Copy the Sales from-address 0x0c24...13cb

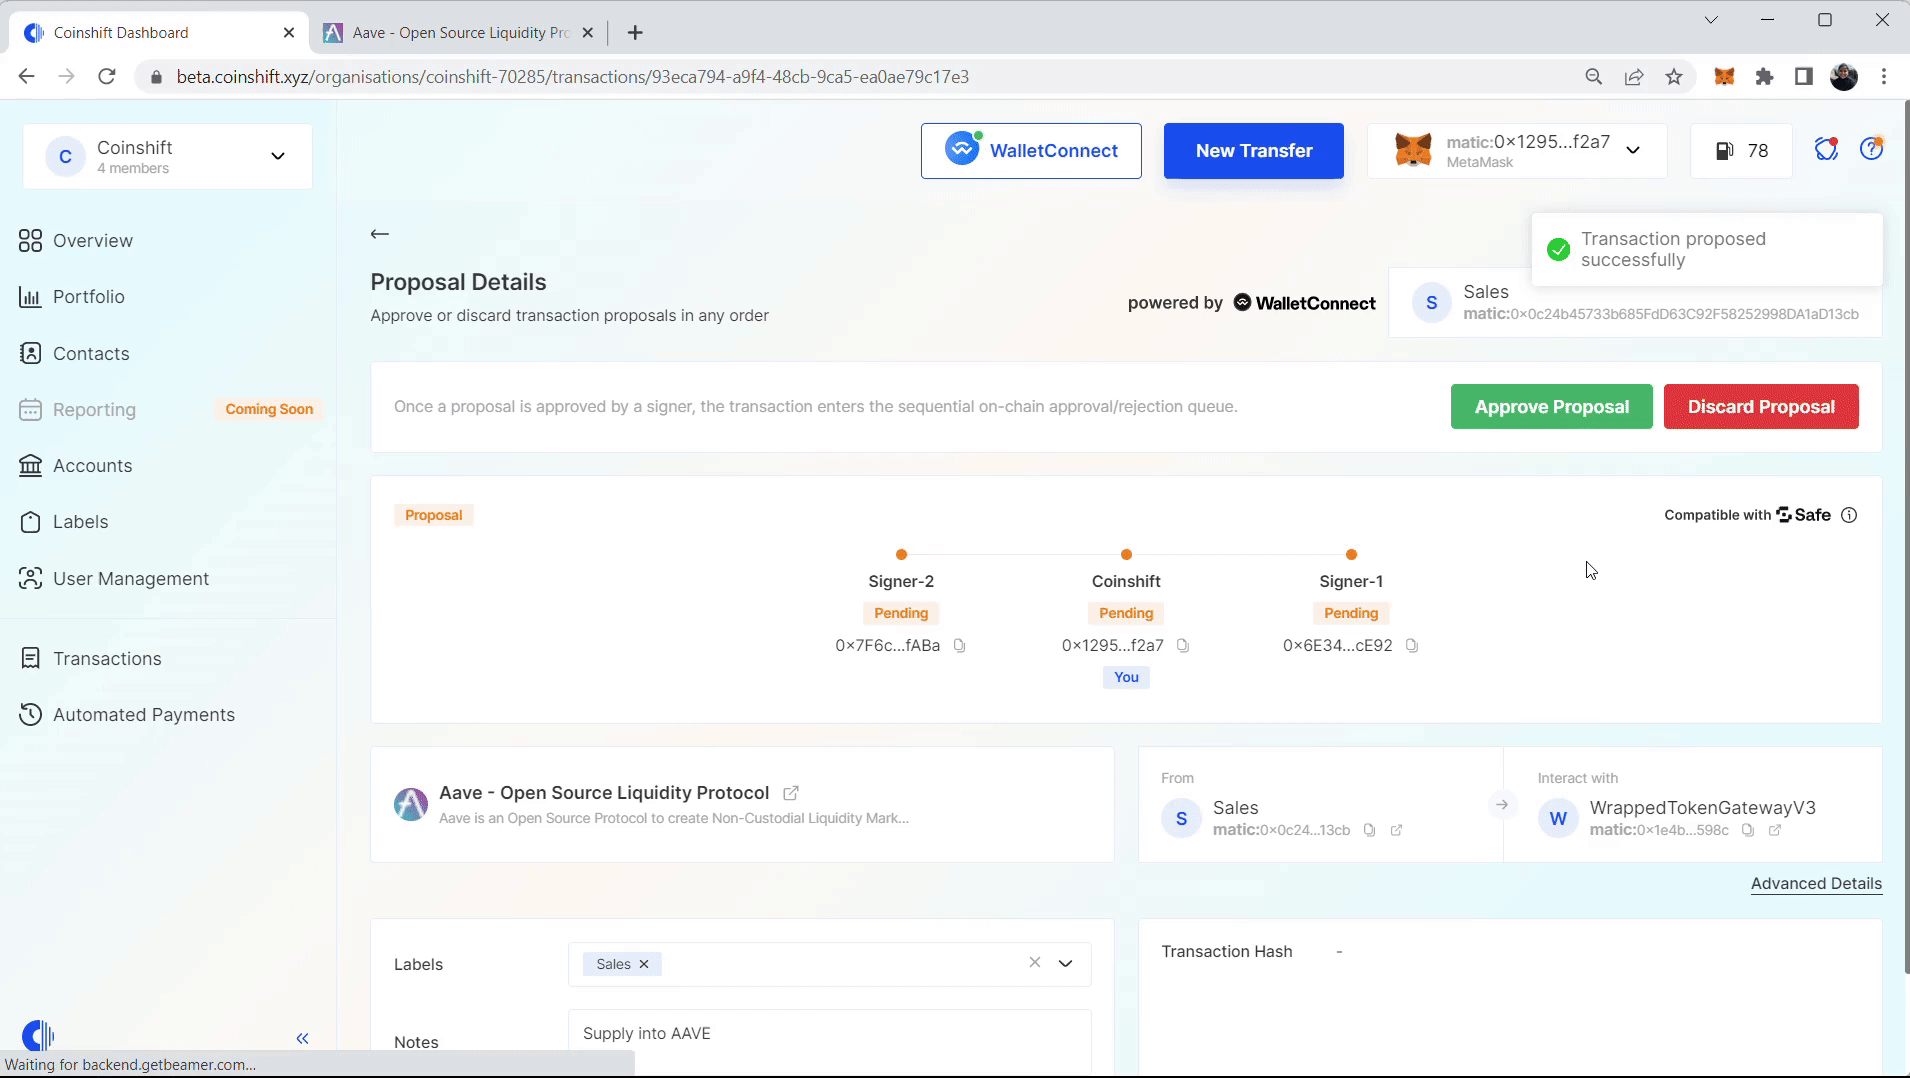click(x=1370, y=830)
